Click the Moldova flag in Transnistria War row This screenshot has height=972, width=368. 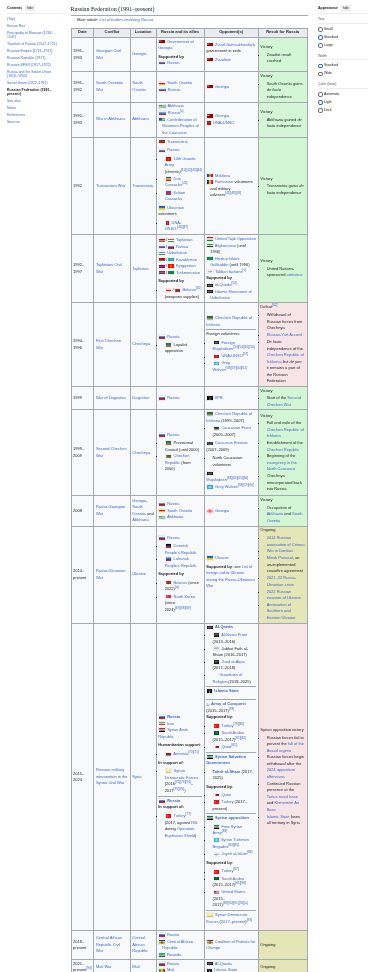(209, 175)
